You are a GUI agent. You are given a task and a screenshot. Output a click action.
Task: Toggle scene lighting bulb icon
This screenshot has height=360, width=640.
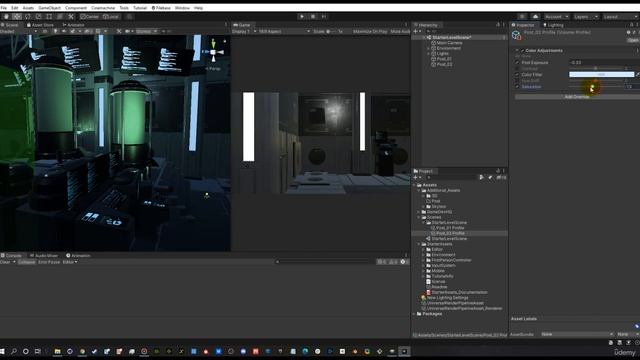[x=55, y=31]
